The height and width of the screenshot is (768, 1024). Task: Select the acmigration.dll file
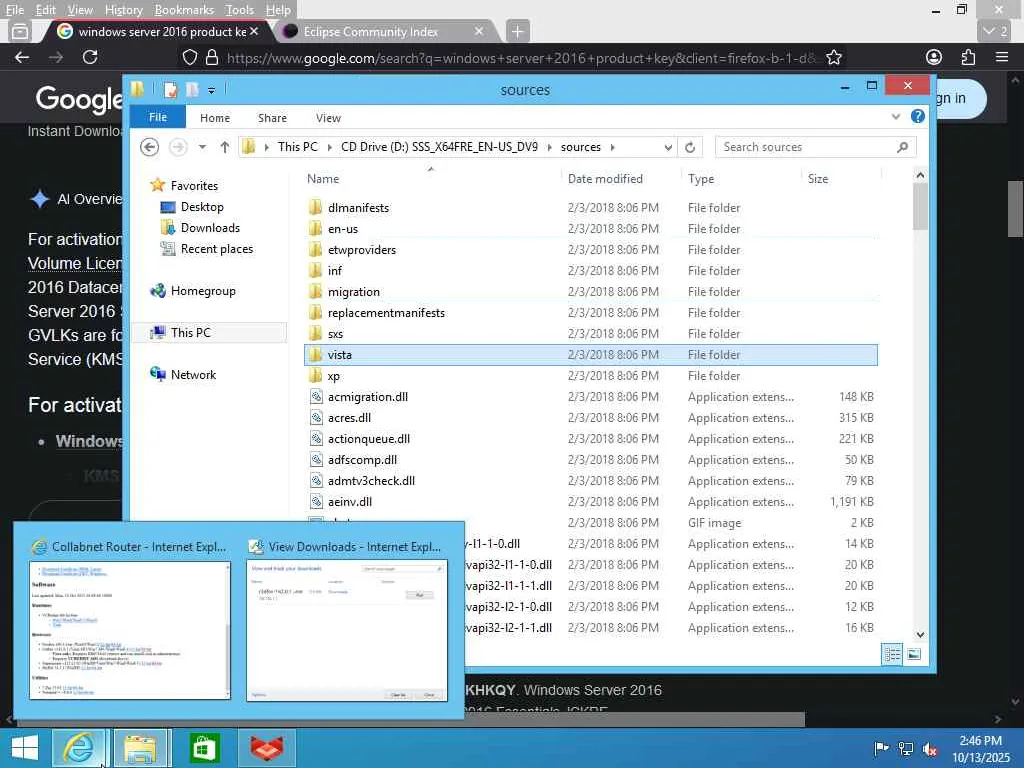tap(368, 396)
